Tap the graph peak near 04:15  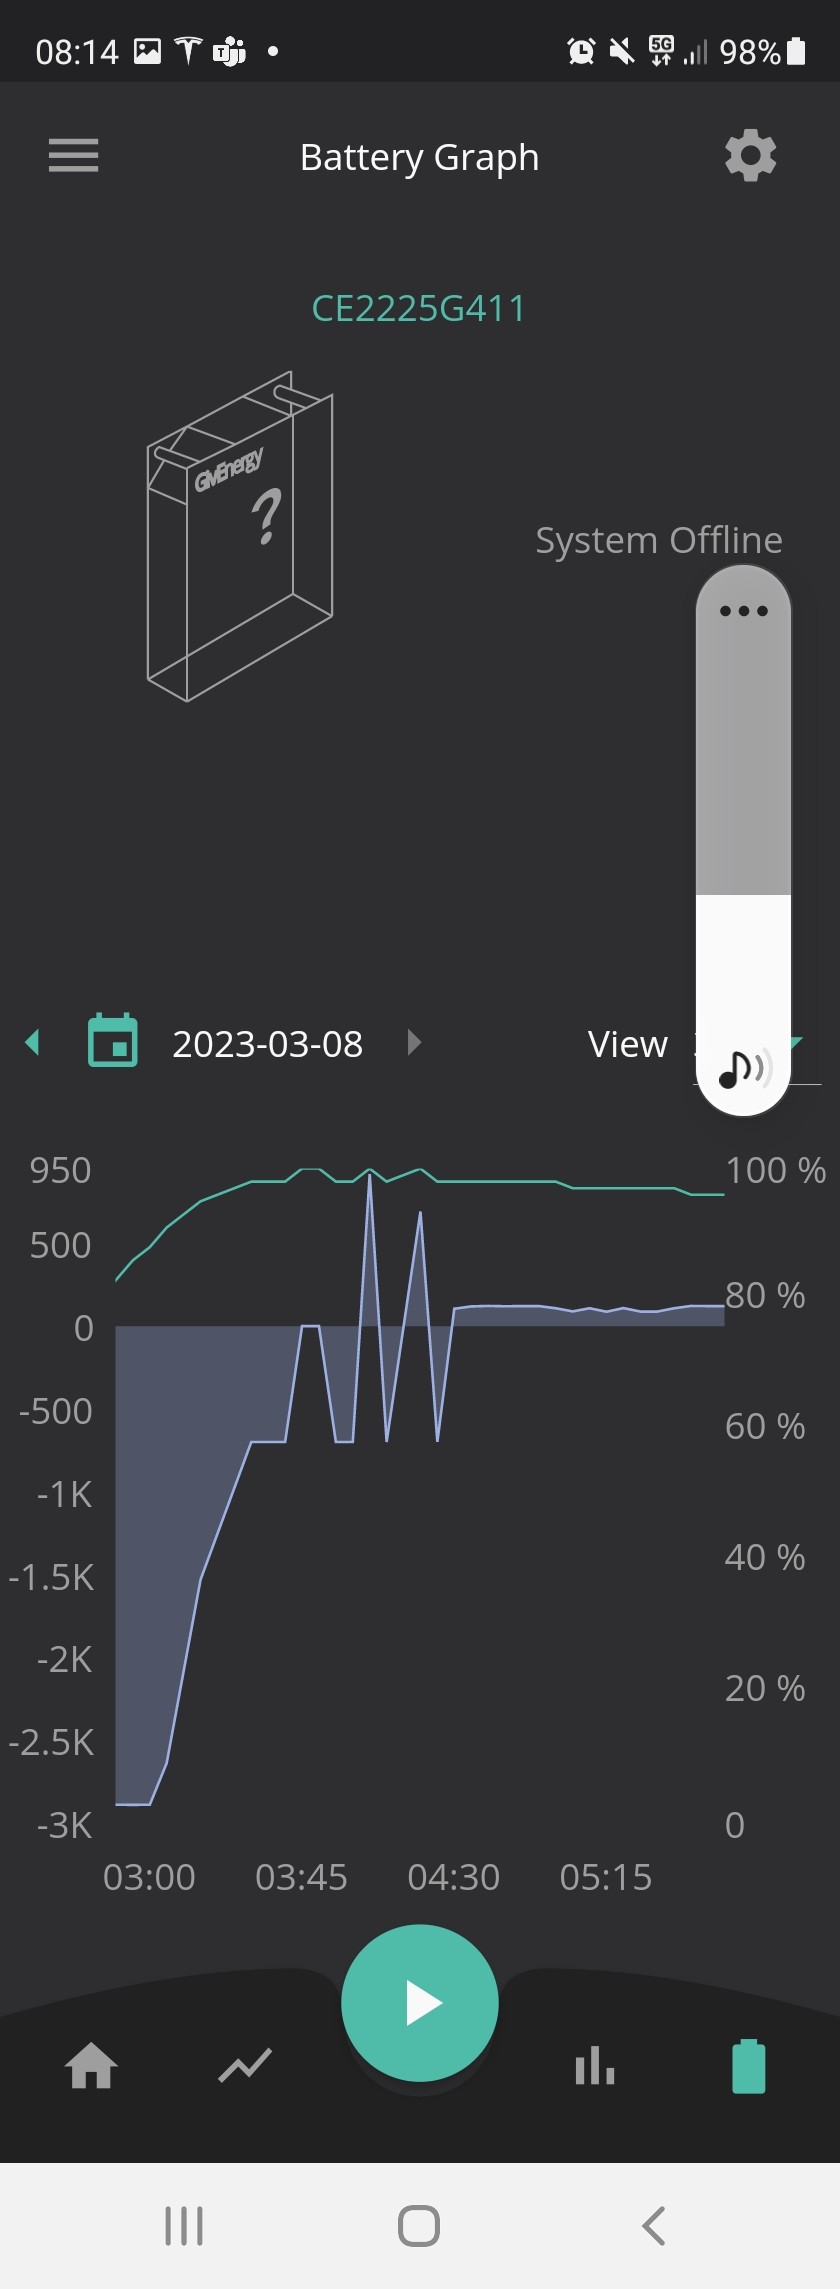click(x=420, y=1212)
